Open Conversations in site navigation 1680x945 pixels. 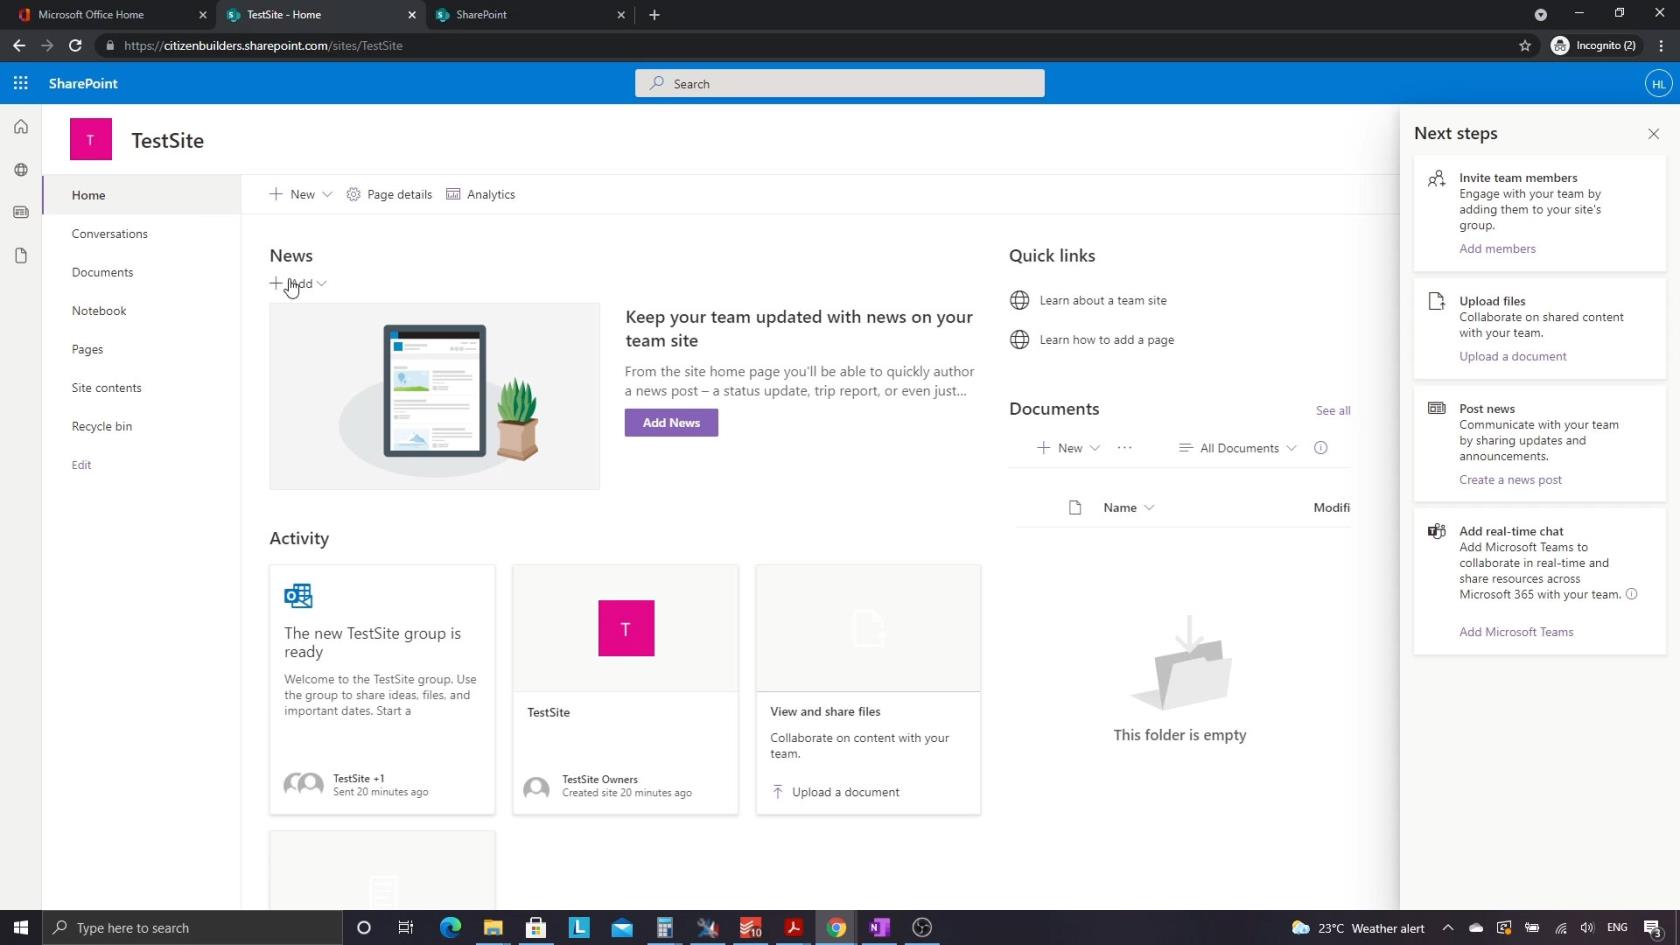[109, 234]
